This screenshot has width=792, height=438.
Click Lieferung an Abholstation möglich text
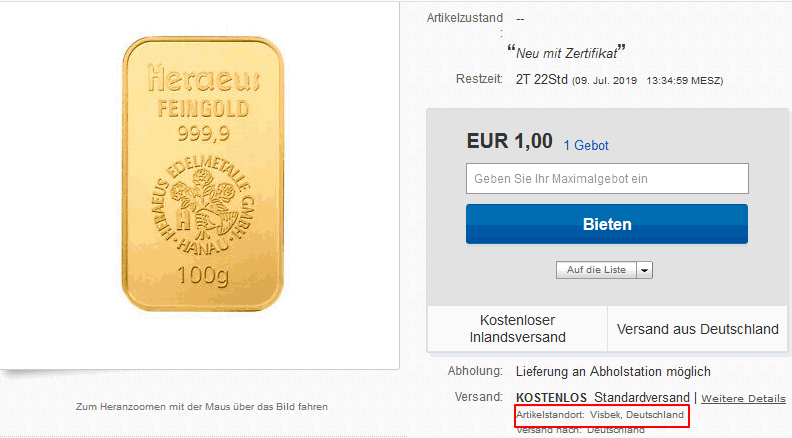[x=613, y=372]
